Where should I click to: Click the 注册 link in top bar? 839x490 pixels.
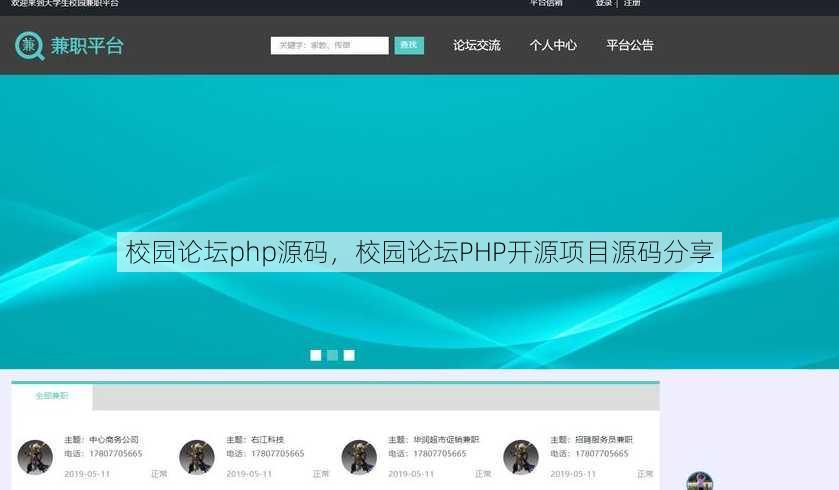[x=632, y=3]
